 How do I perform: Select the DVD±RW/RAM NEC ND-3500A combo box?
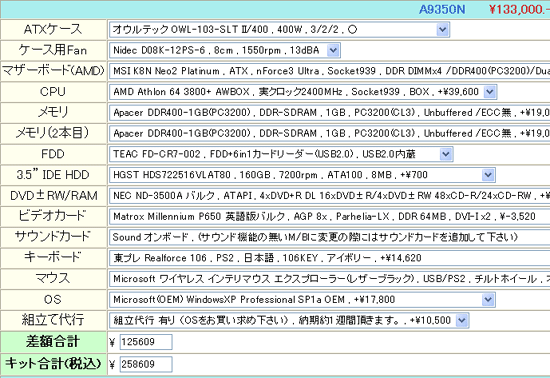coord(329,196)
